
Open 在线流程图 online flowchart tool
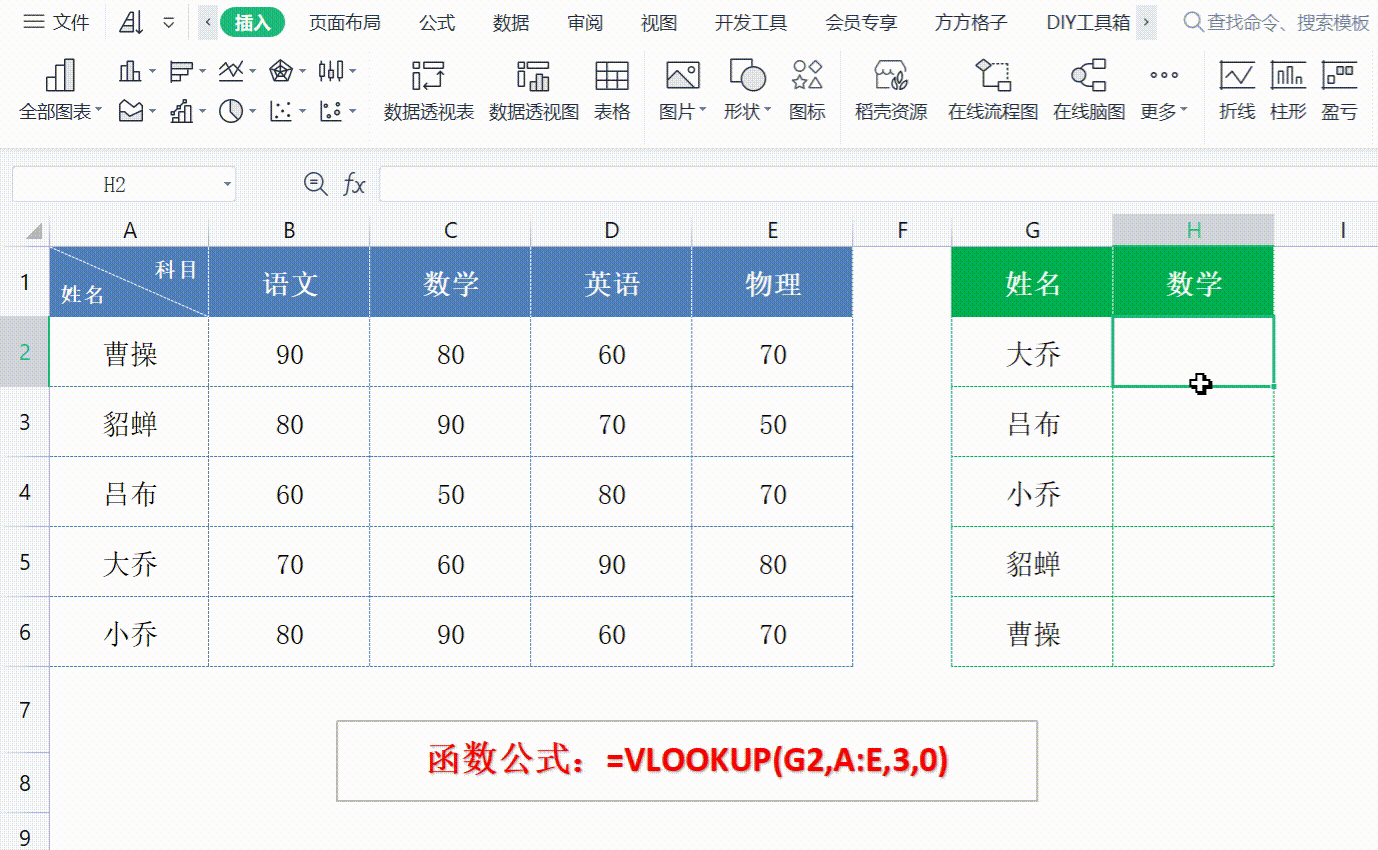point(992,90)
